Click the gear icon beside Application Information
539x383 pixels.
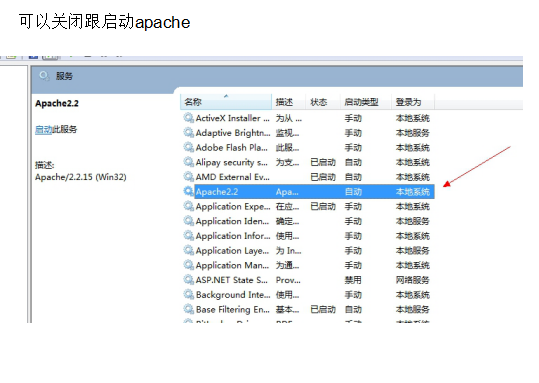click(188, 236)
